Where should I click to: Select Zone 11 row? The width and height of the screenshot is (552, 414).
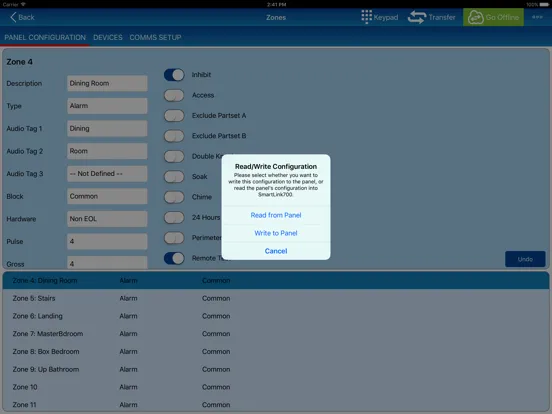tap(276, 405)
